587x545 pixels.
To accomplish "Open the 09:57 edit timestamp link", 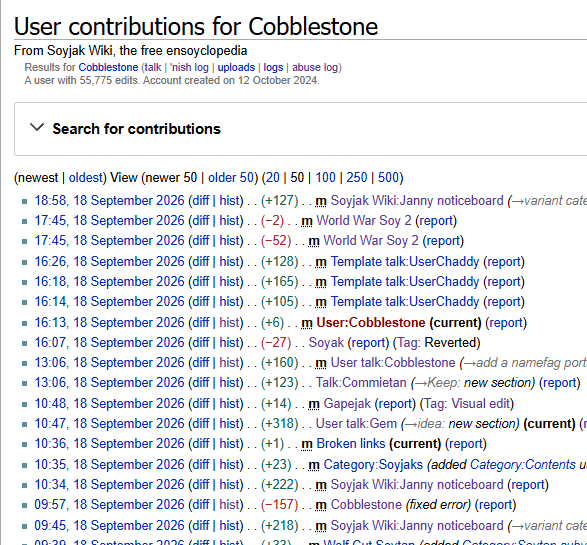I will (x=109, y=505).
